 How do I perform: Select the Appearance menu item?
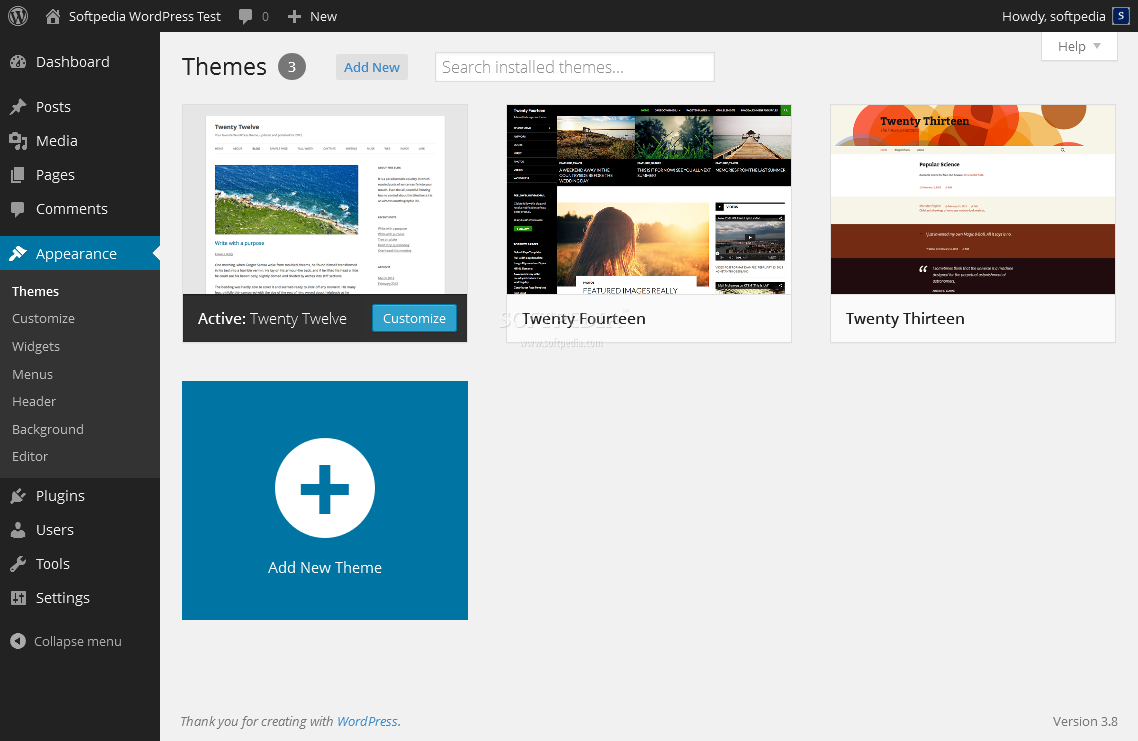coord(76,254)
